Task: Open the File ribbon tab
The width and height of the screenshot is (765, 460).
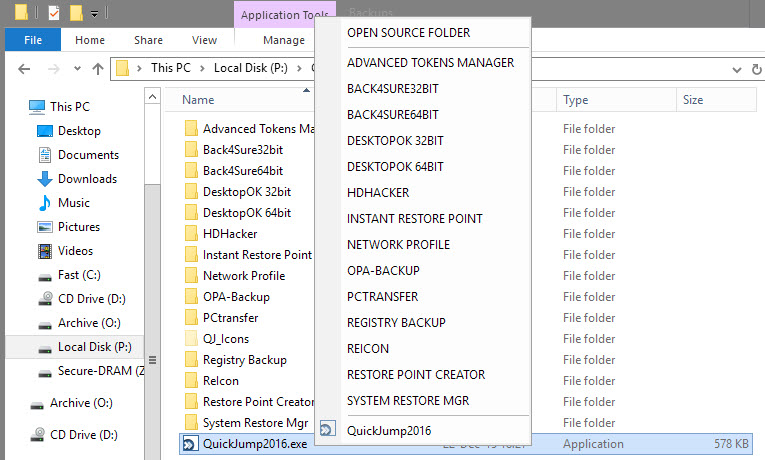Action: point(33,40)
